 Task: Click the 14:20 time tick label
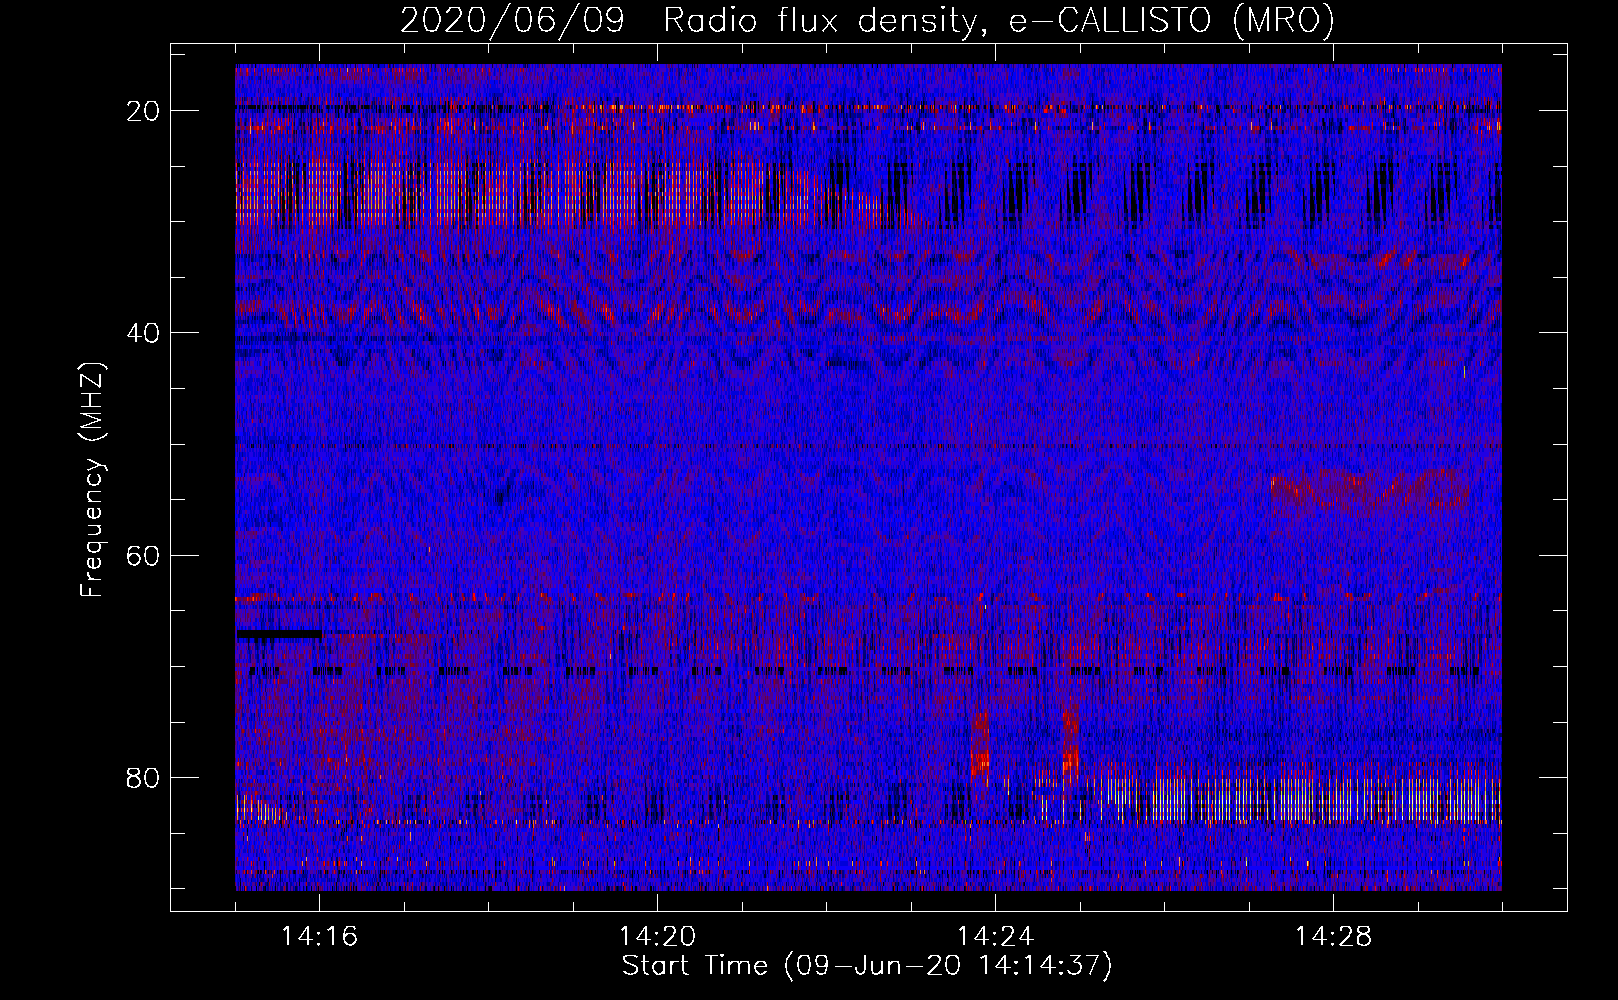[658, 937]
